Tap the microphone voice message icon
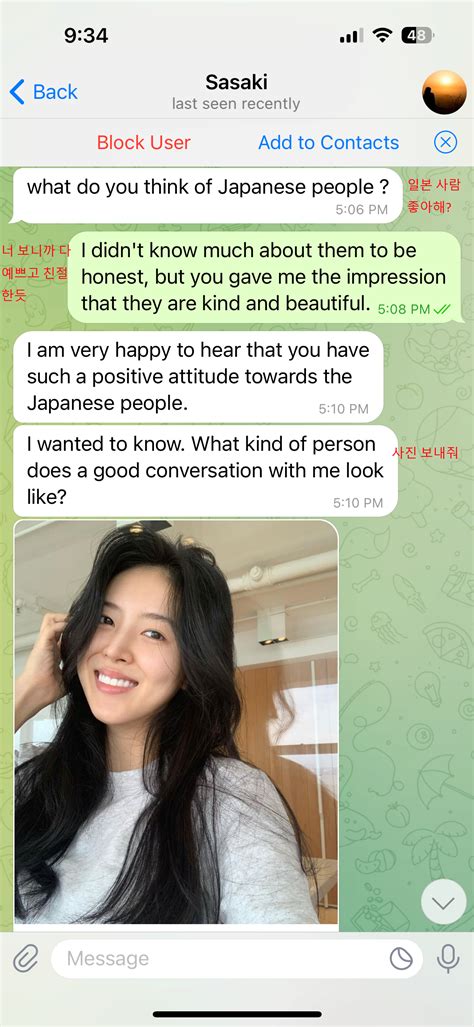The height and width of the screenshot is (1027, 474). [448, 959]
